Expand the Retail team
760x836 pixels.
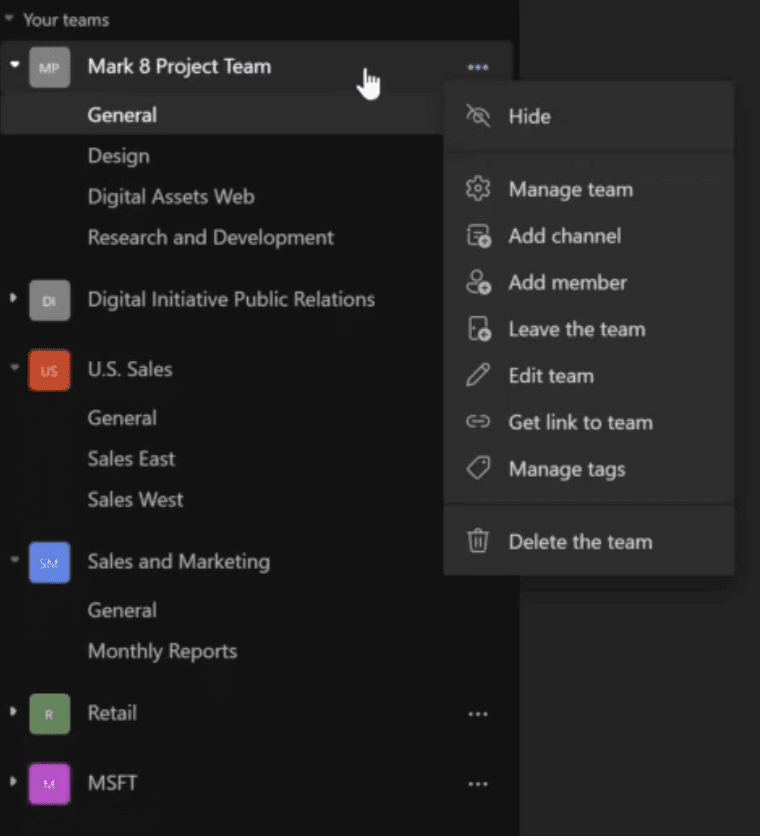coord(13,712)
